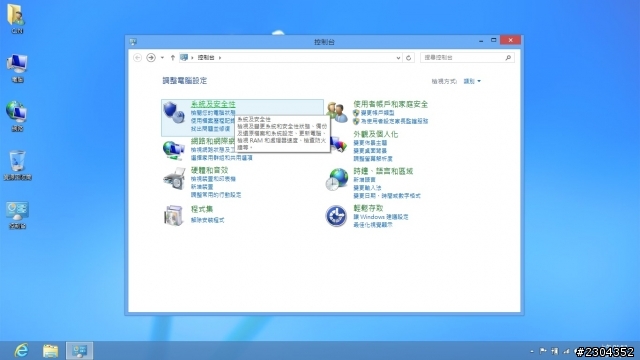The width and height of the screenshot is (640, 360).
Task: Open the Network (網路) desktop icon
Action: tap(17, 117)
